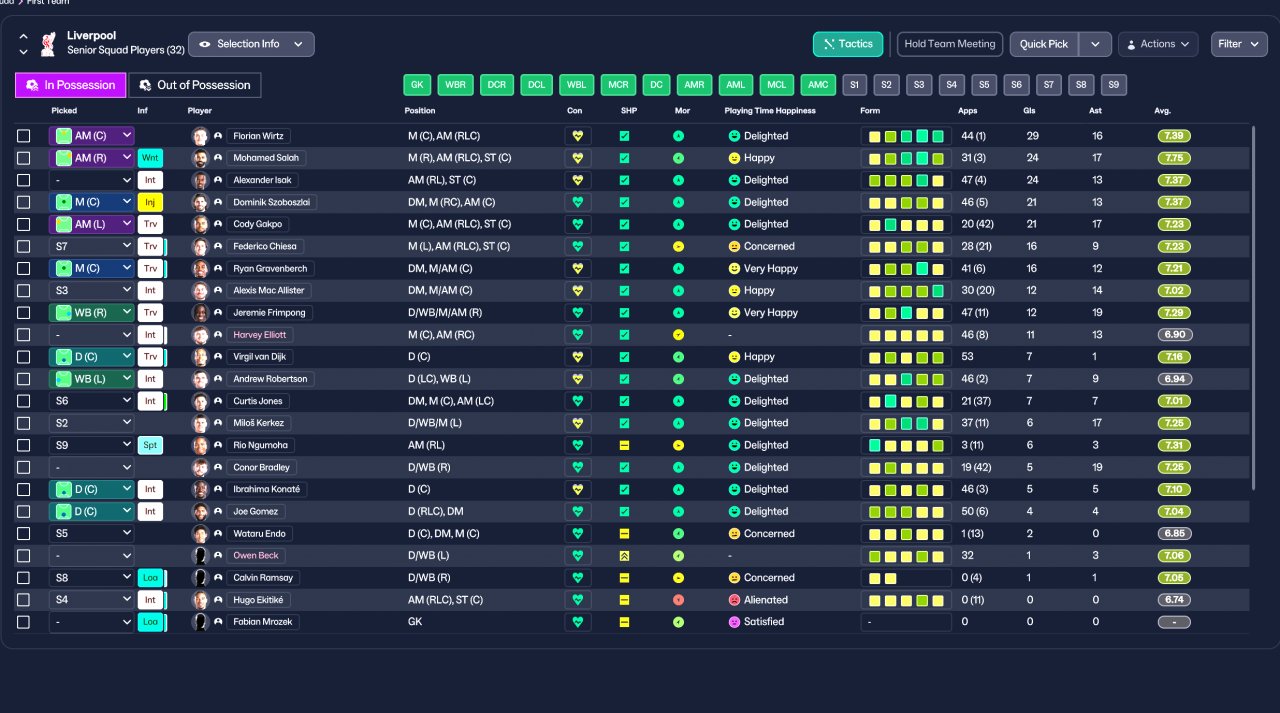Open the arrow beside Quick Pick
Screen dimensions: 1280x713
click(x=1096, y=44)
